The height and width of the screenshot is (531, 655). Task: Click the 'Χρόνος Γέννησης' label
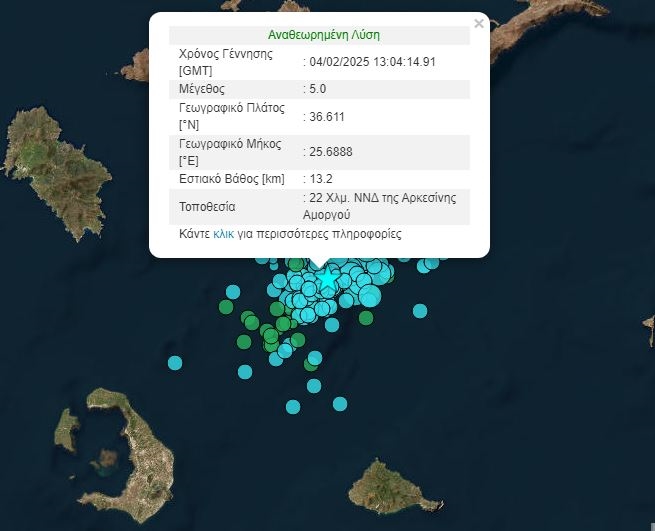coord(226,54)
